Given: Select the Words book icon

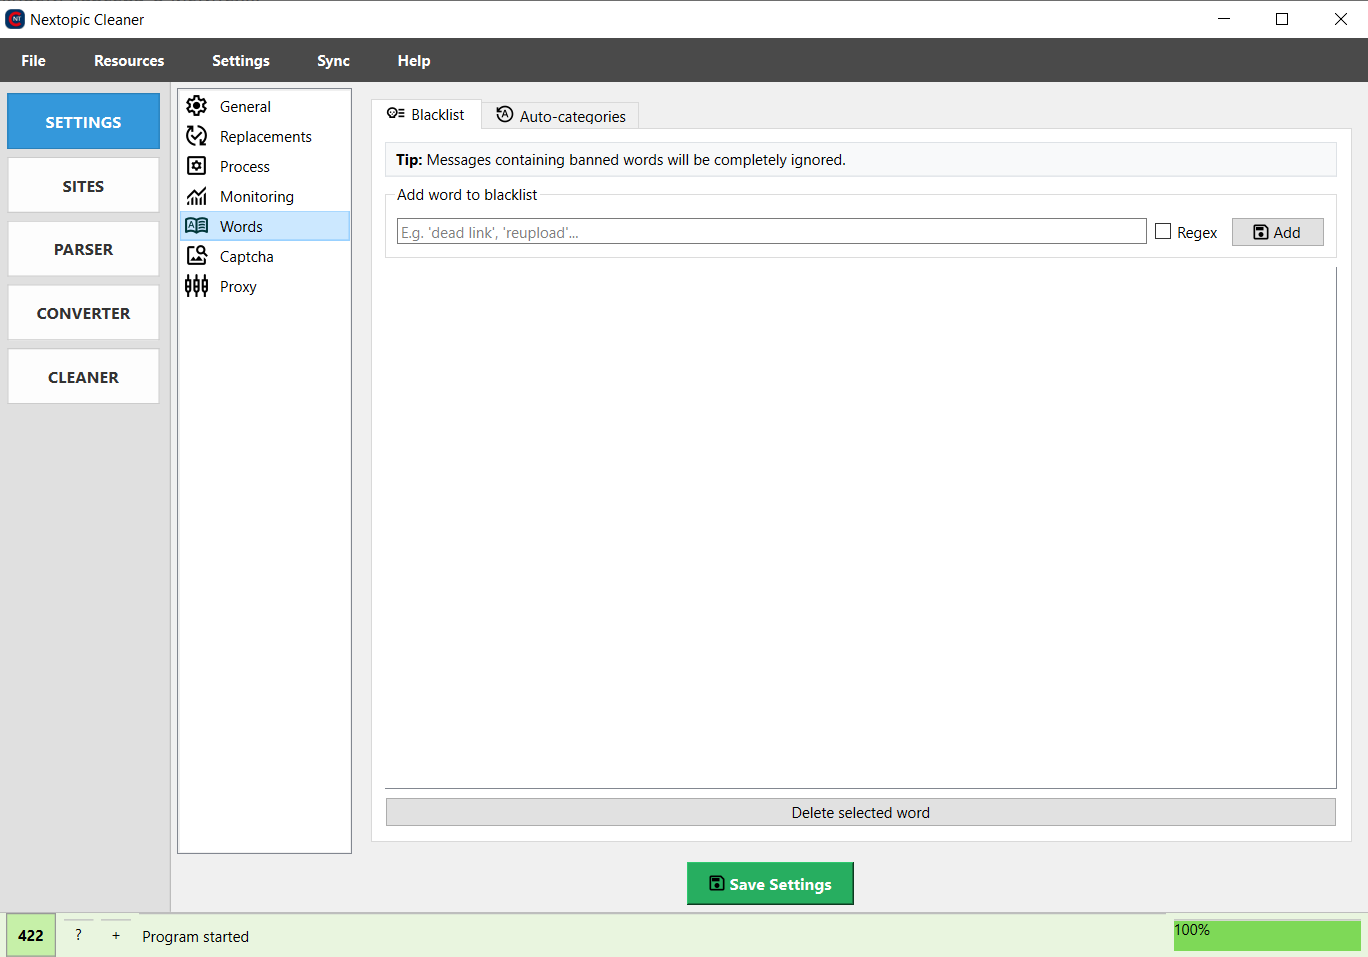Looking at the screenshot, I should (x=197, y=226).
